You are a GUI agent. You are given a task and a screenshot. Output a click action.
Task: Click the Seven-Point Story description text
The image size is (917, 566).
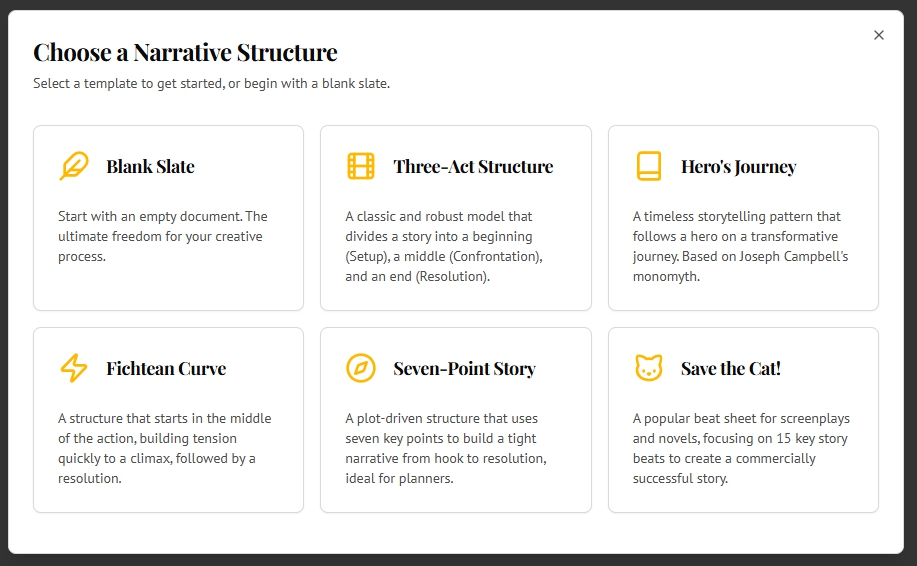(446, 448)
